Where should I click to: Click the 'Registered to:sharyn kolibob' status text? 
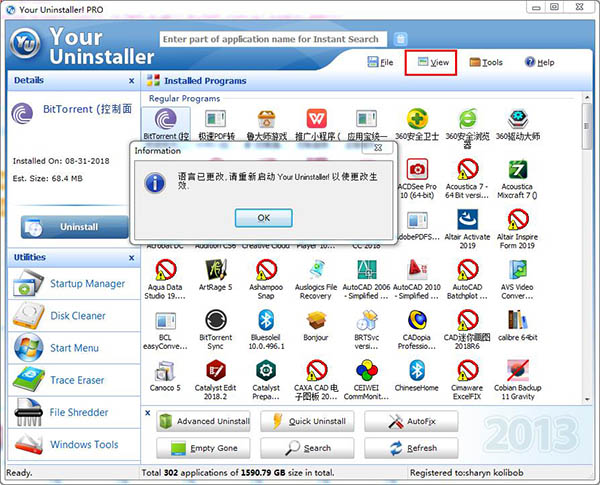(x=466, y=473)
